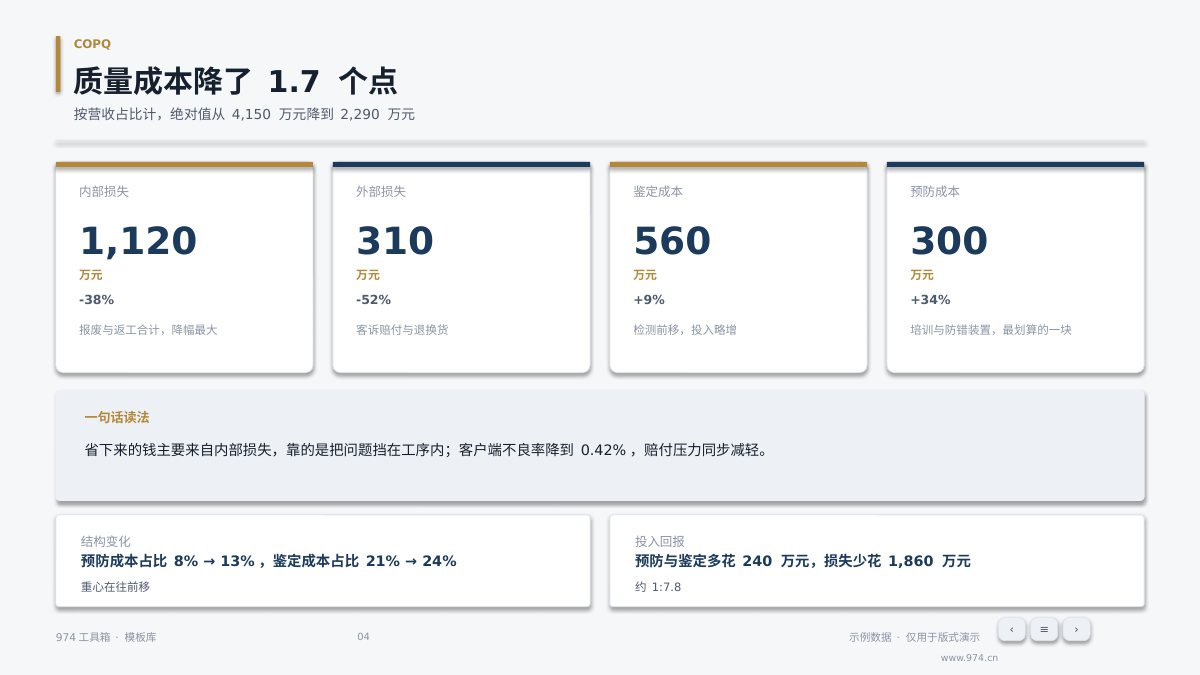The width and height of the screenshot is (1200, 675).
Task: Click the footer 974 工具箱 · 模板库
Action: click(x=106, y=637)
